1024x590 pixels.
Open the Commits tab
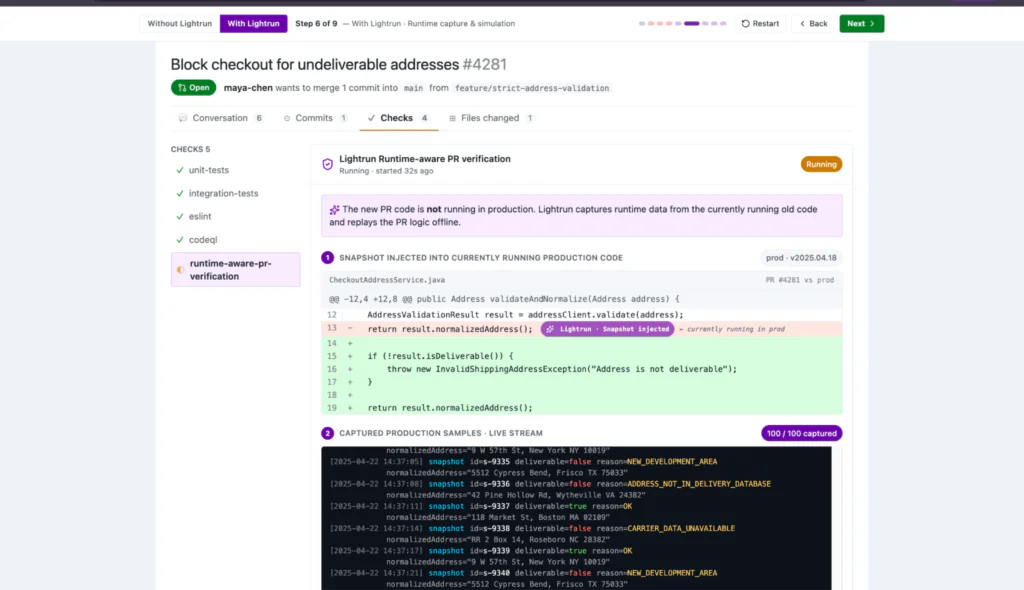(315, 118)
